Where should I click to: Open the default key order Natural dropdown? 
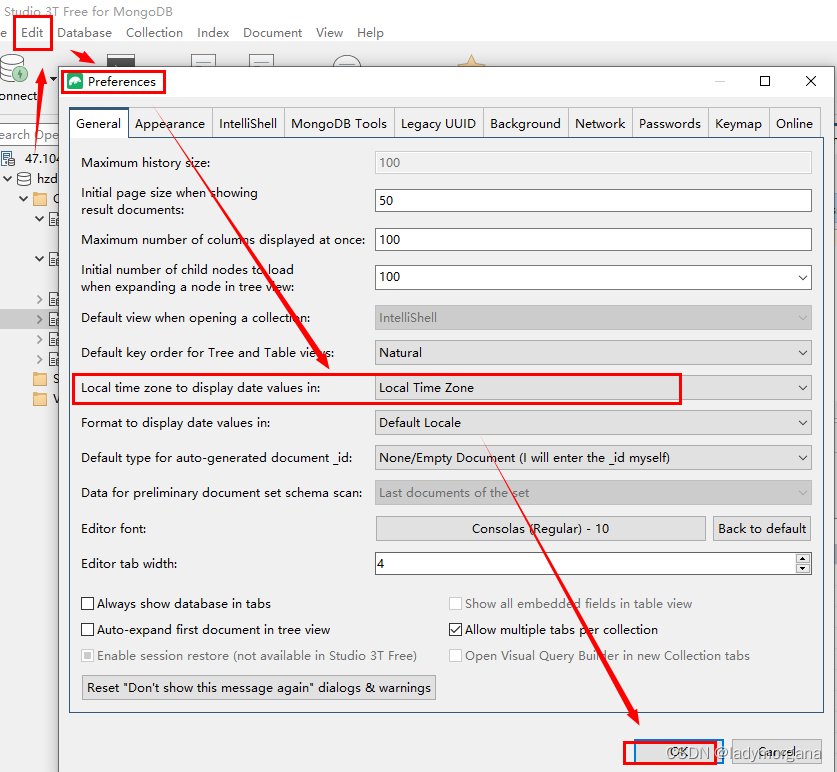[593, 353]
